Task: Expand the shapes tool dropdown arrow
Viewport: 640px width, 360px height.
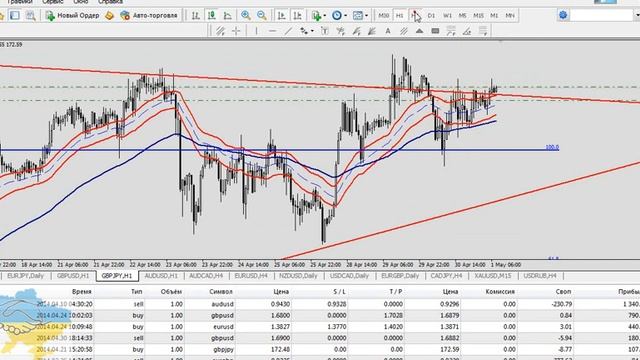Action: click(x=312, y=31)
